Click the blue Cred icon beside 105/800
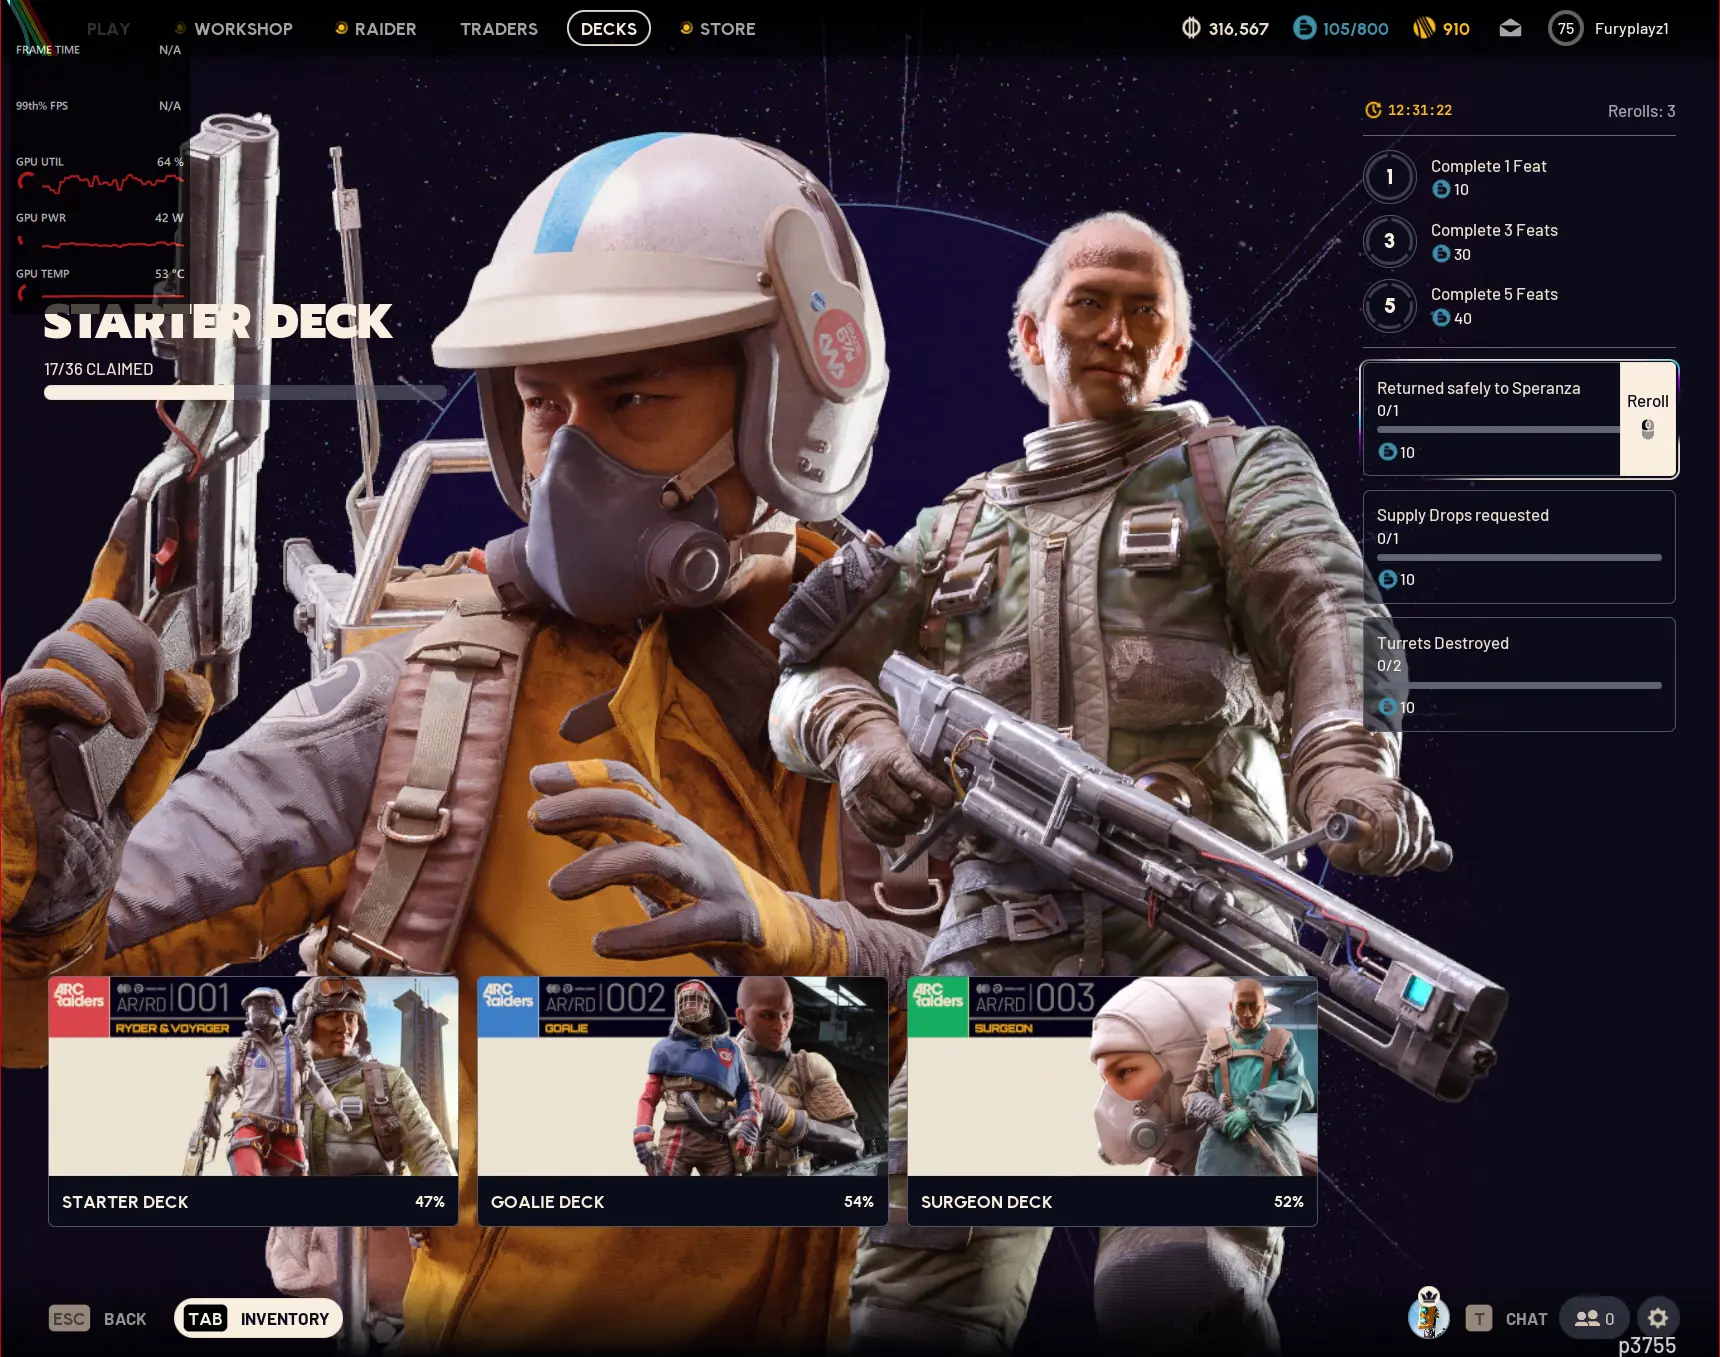 (x=1304, y=28)
